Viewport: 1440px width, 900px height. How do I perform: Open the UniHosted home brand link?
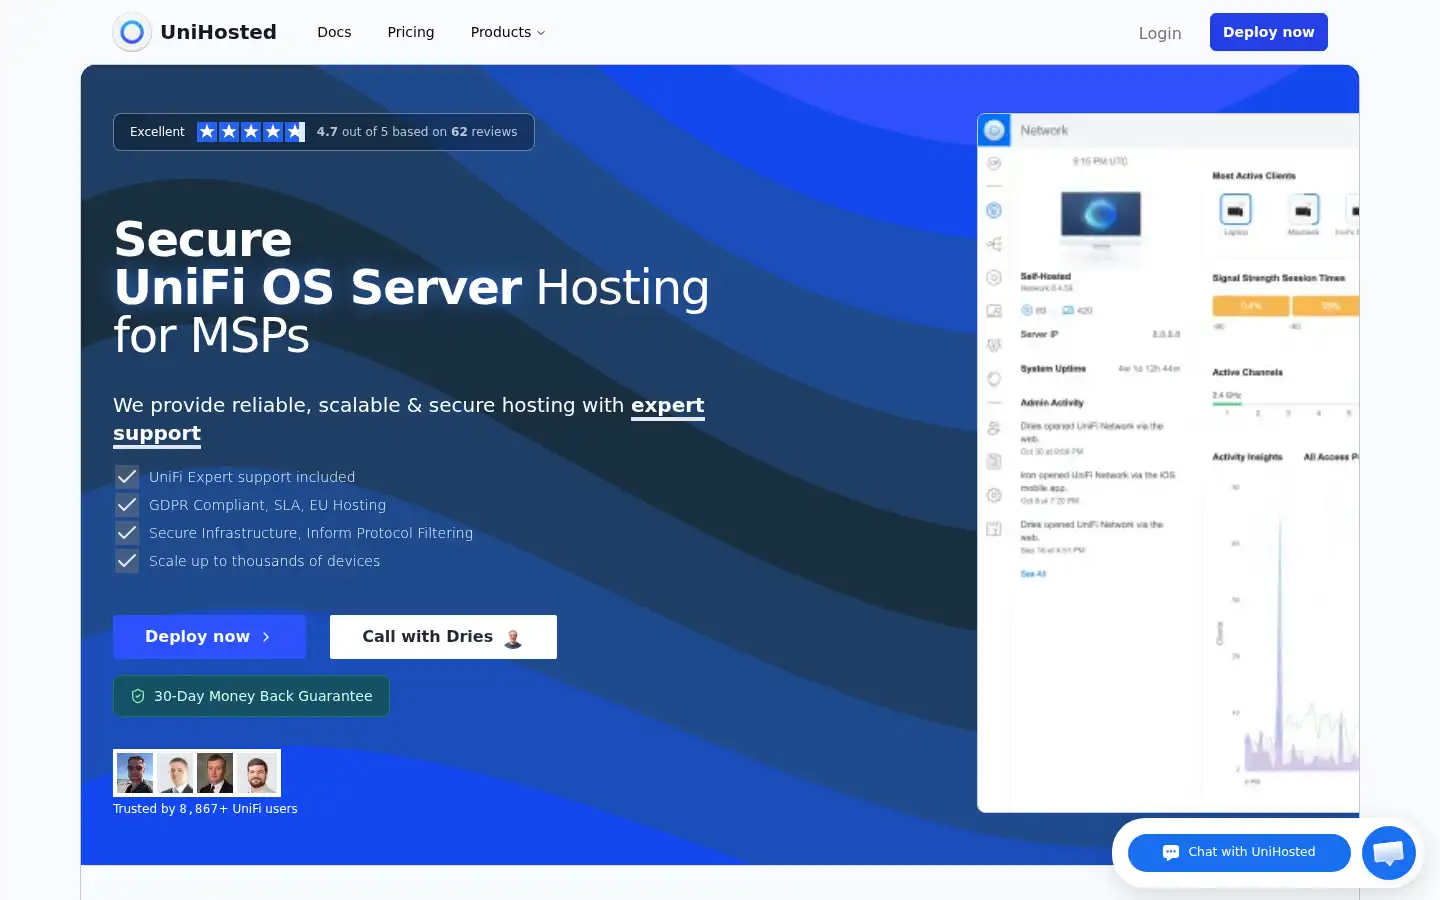(x=195, y=32)
